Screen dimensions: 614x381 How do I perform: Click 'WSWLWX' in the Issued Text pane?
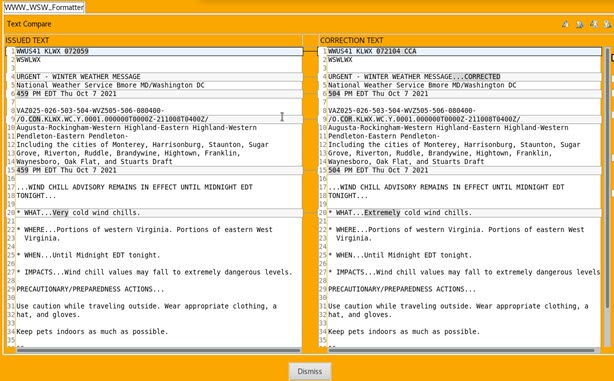[x=29, y=60]
